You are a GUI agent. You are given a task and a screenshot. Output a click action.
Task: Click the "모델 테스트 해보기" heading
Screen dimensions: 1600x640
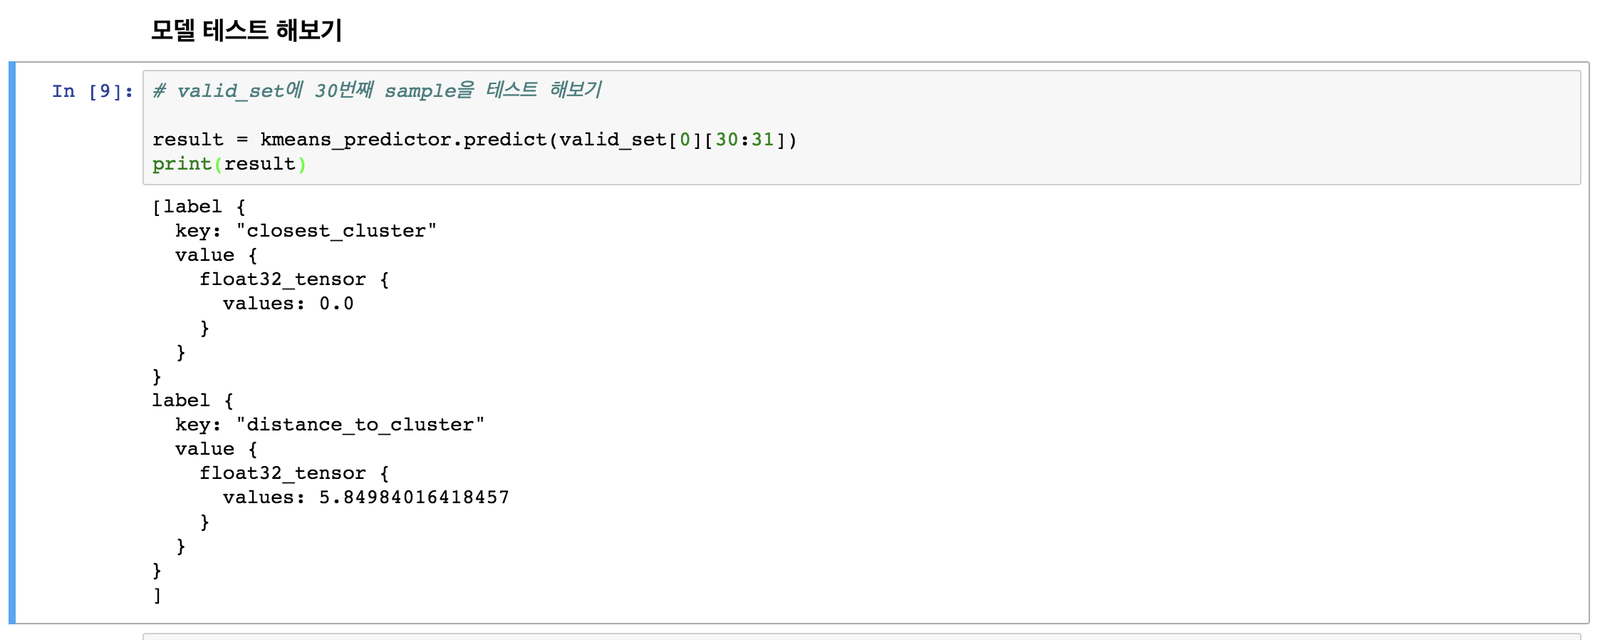246,31
